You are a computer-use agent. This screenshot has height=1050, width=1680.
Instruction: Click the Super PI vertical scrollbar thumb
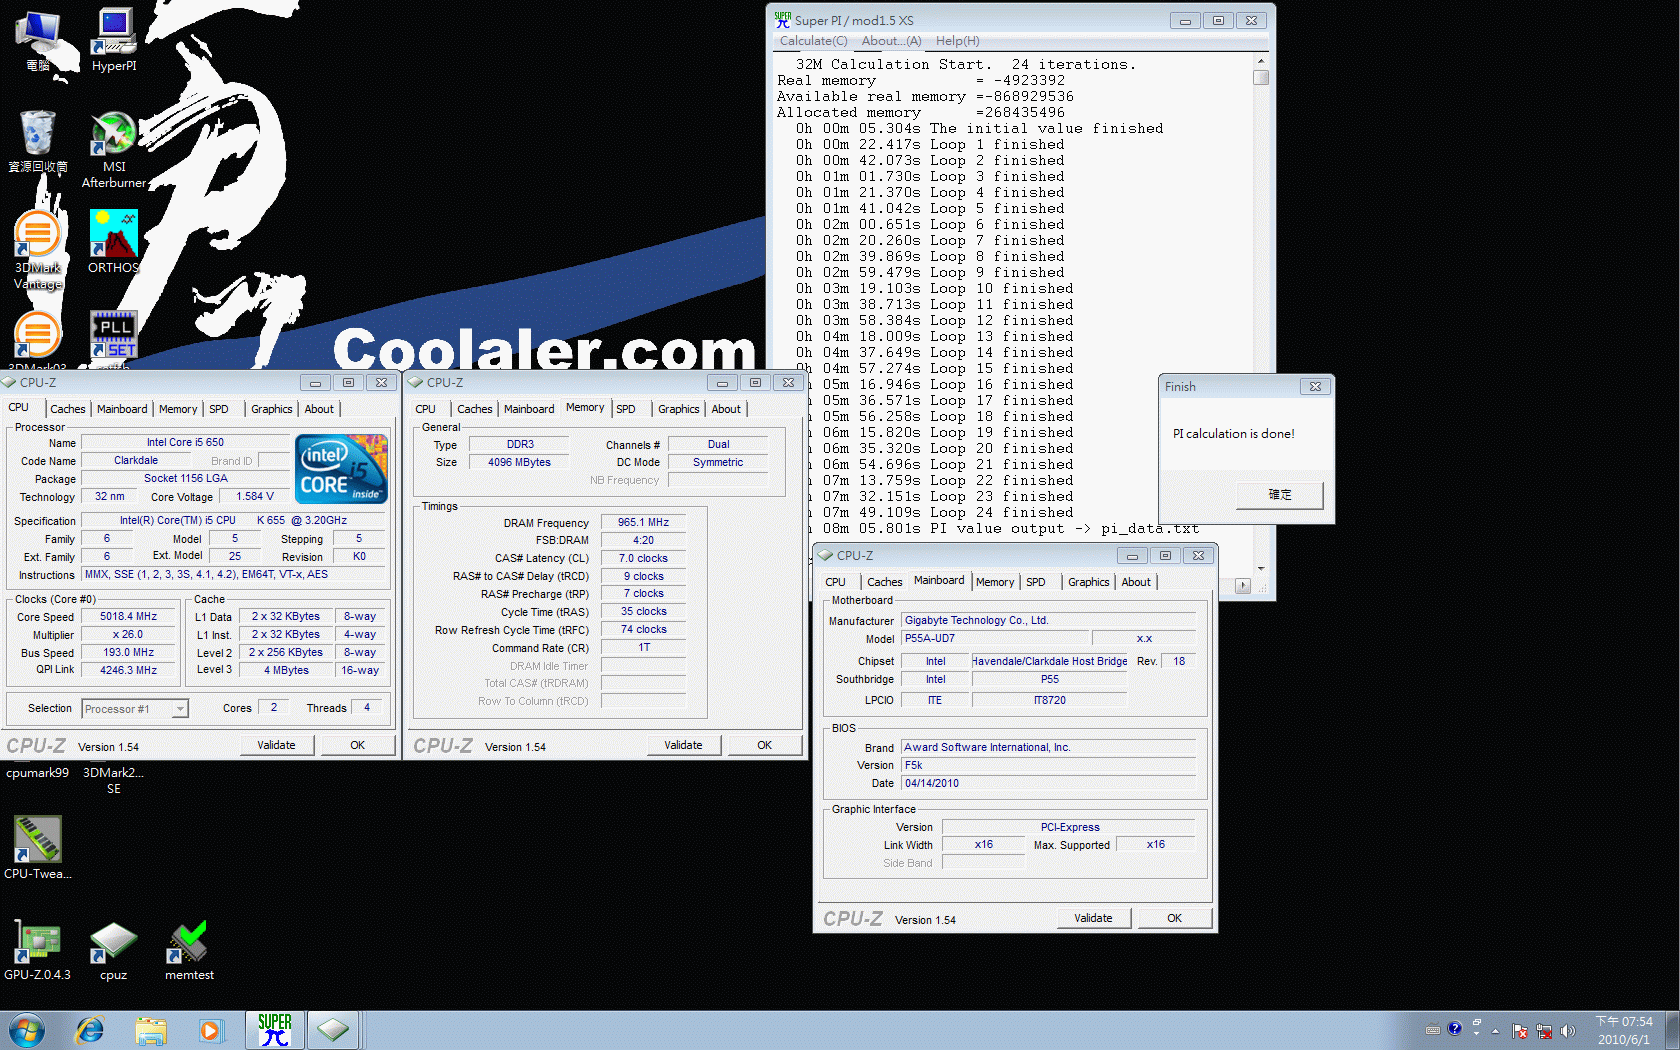pyautogui.click(x=1261, y=77)
